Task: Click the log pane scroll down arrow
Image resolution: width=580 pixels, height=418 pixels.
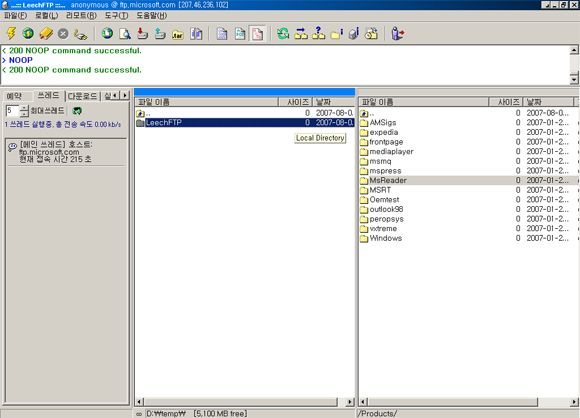Action: click(x=574, y=79)
